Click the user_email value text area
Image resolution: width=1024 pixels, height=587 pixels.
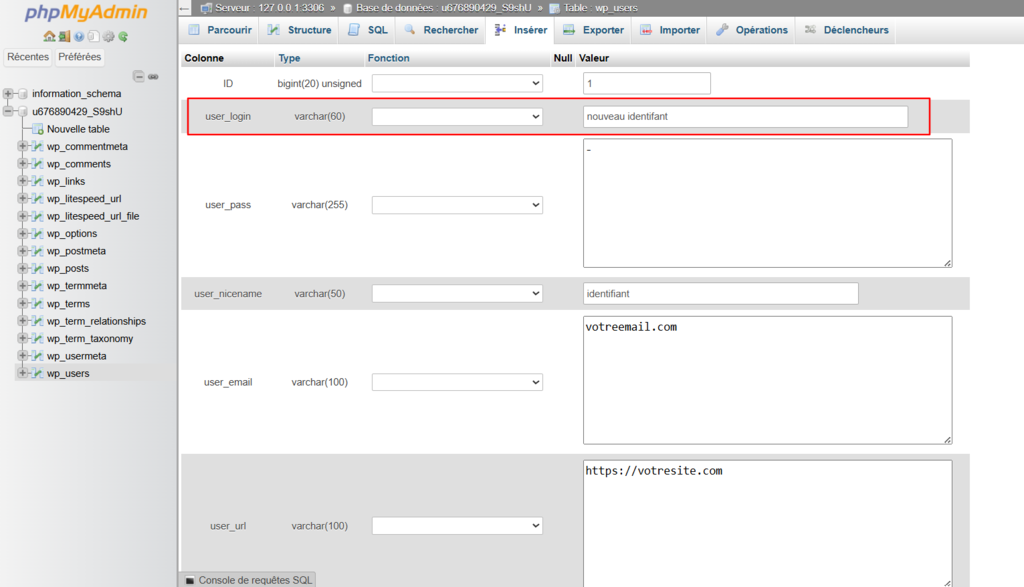pos(767,380)
